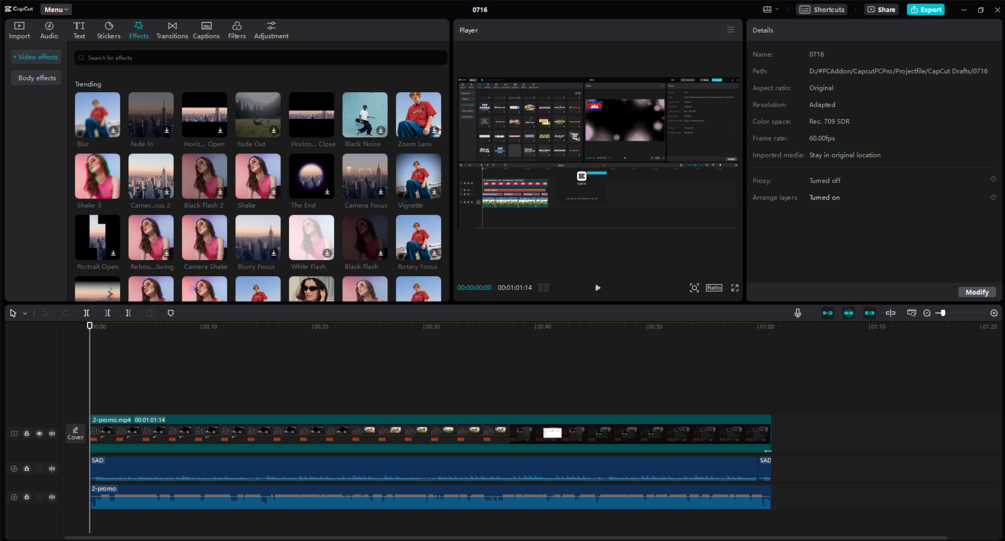This screenshot has height=541, width=1005.
Task: Open the Captions tab
Action: pyautogui.click(x=206, y=30)
